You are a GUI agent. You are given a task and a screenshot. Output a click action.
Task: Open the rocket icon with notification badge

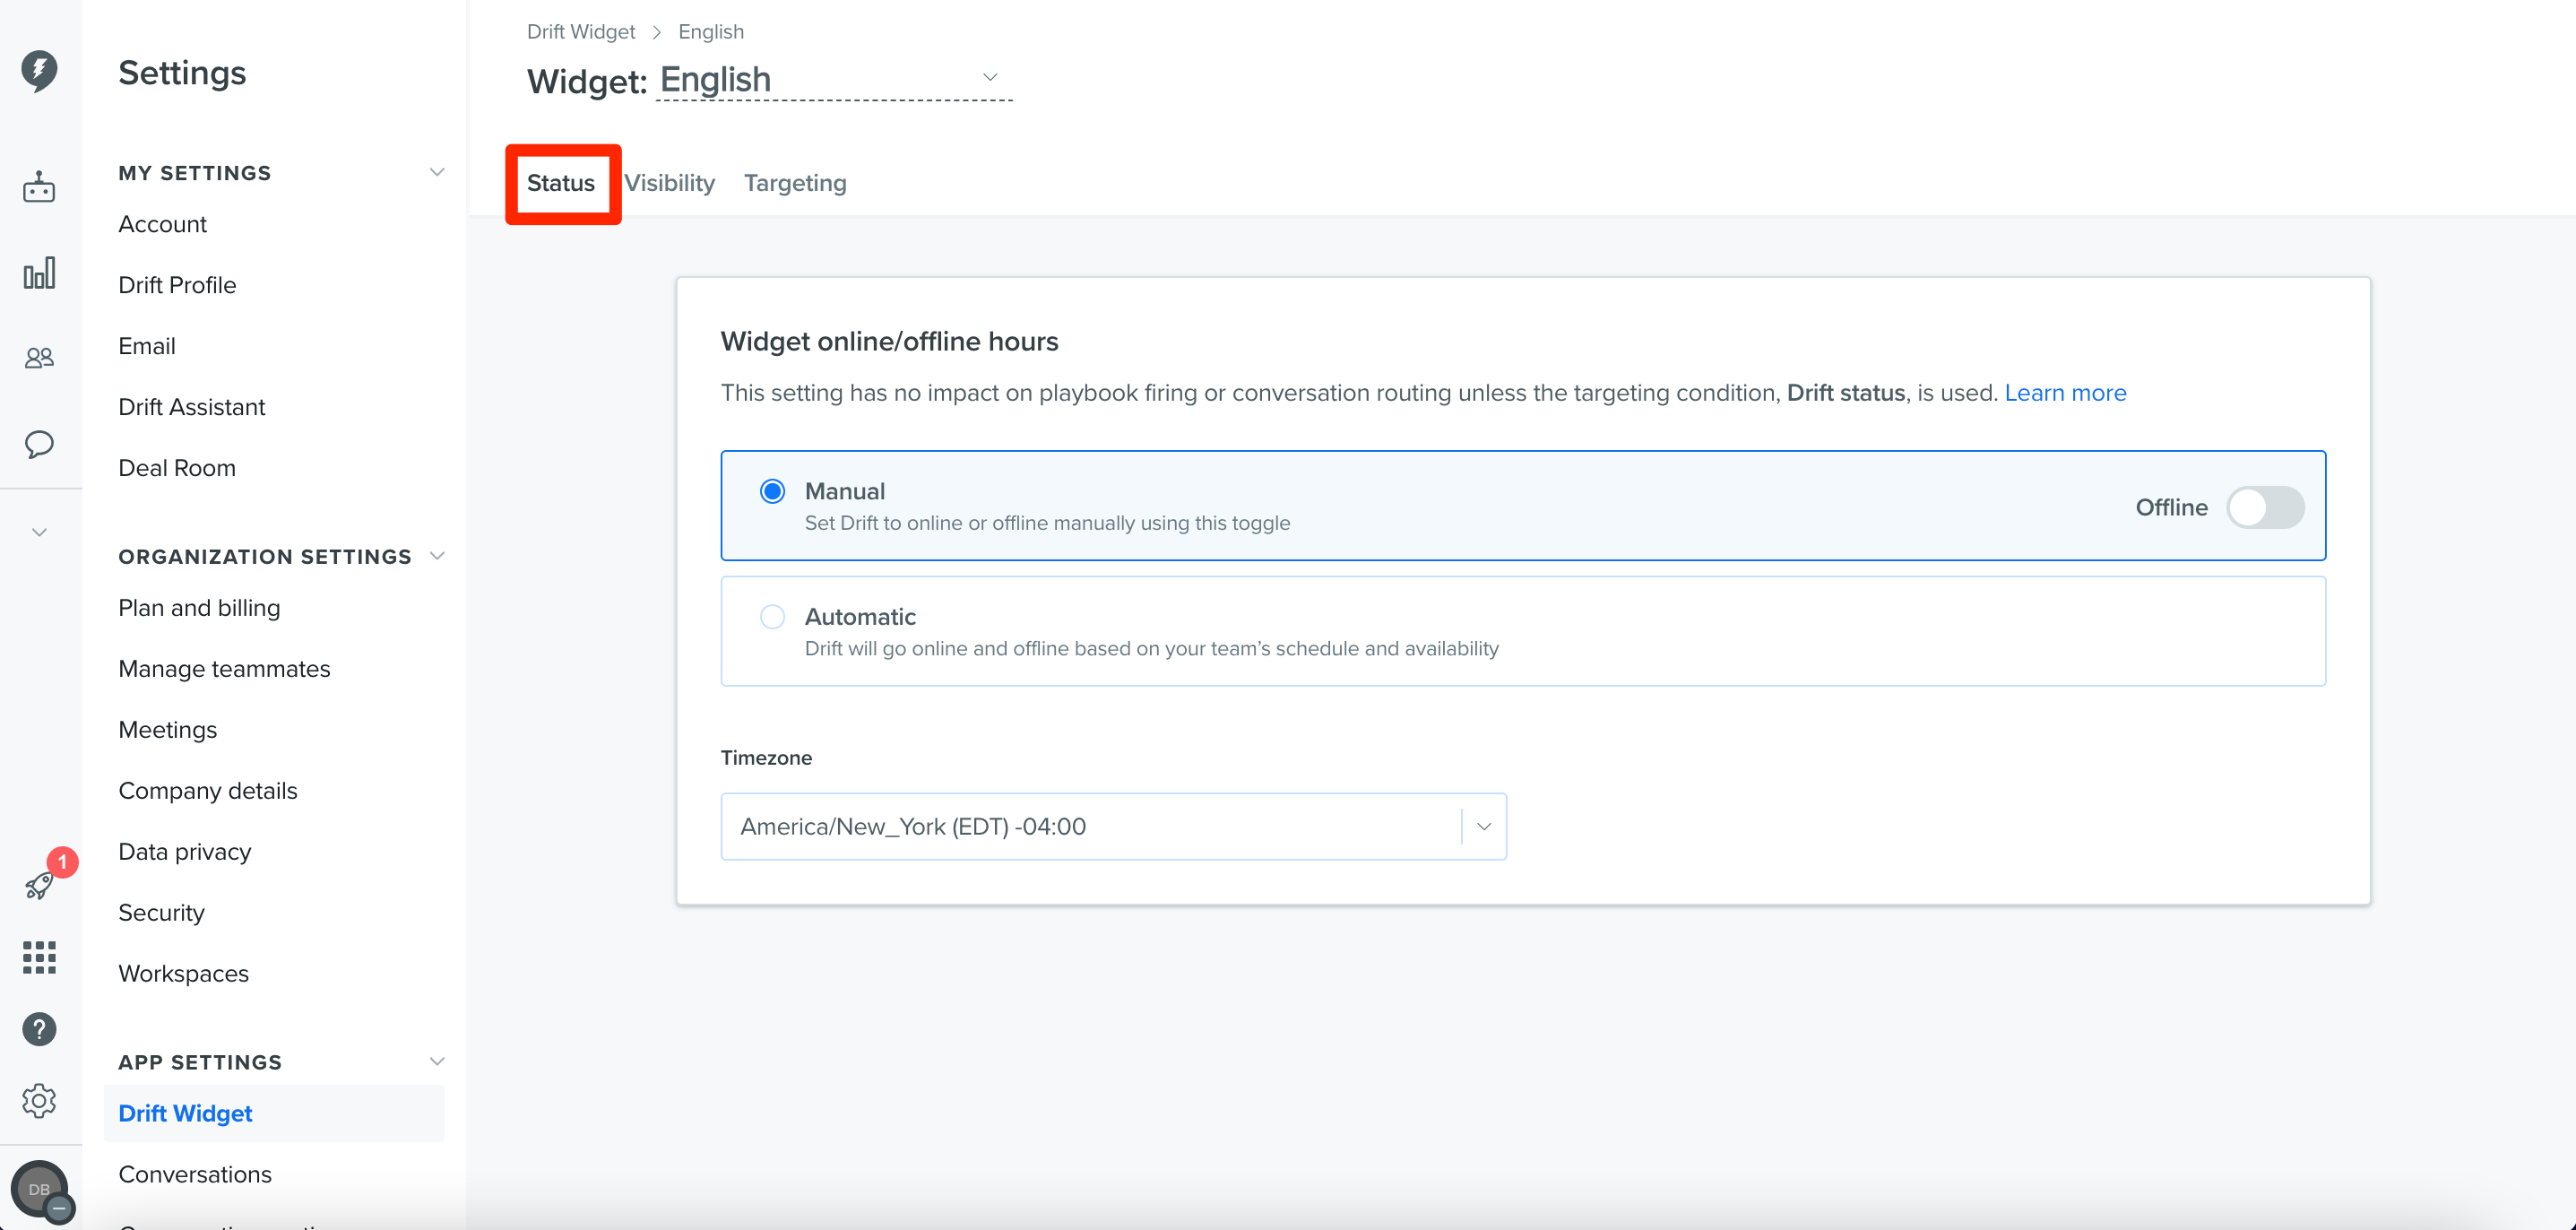[x=40, y=885]
